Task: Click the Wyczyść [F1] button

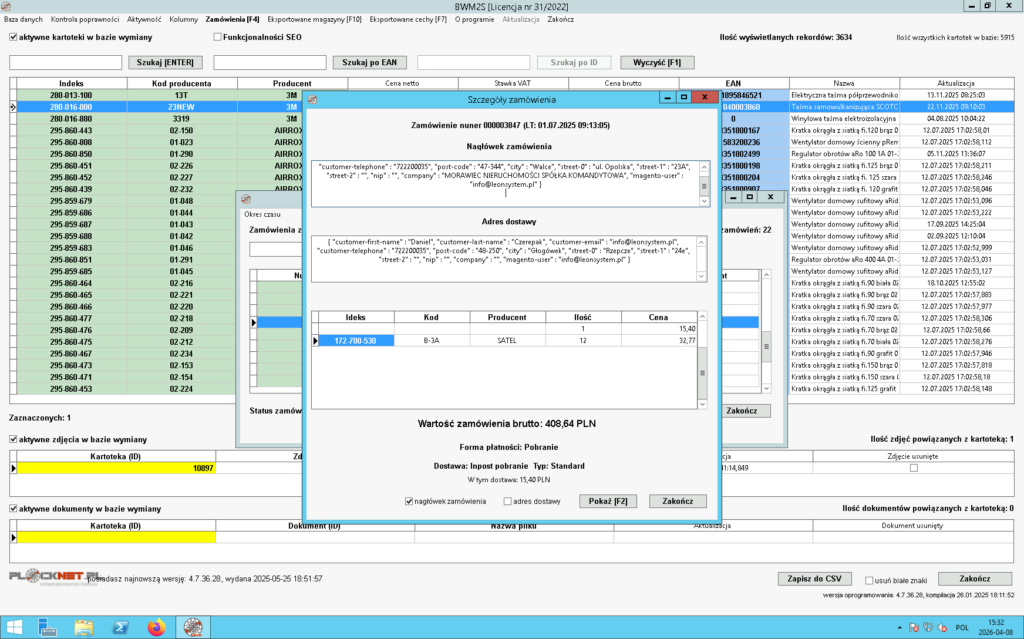Action: click(x=657, y=62)
